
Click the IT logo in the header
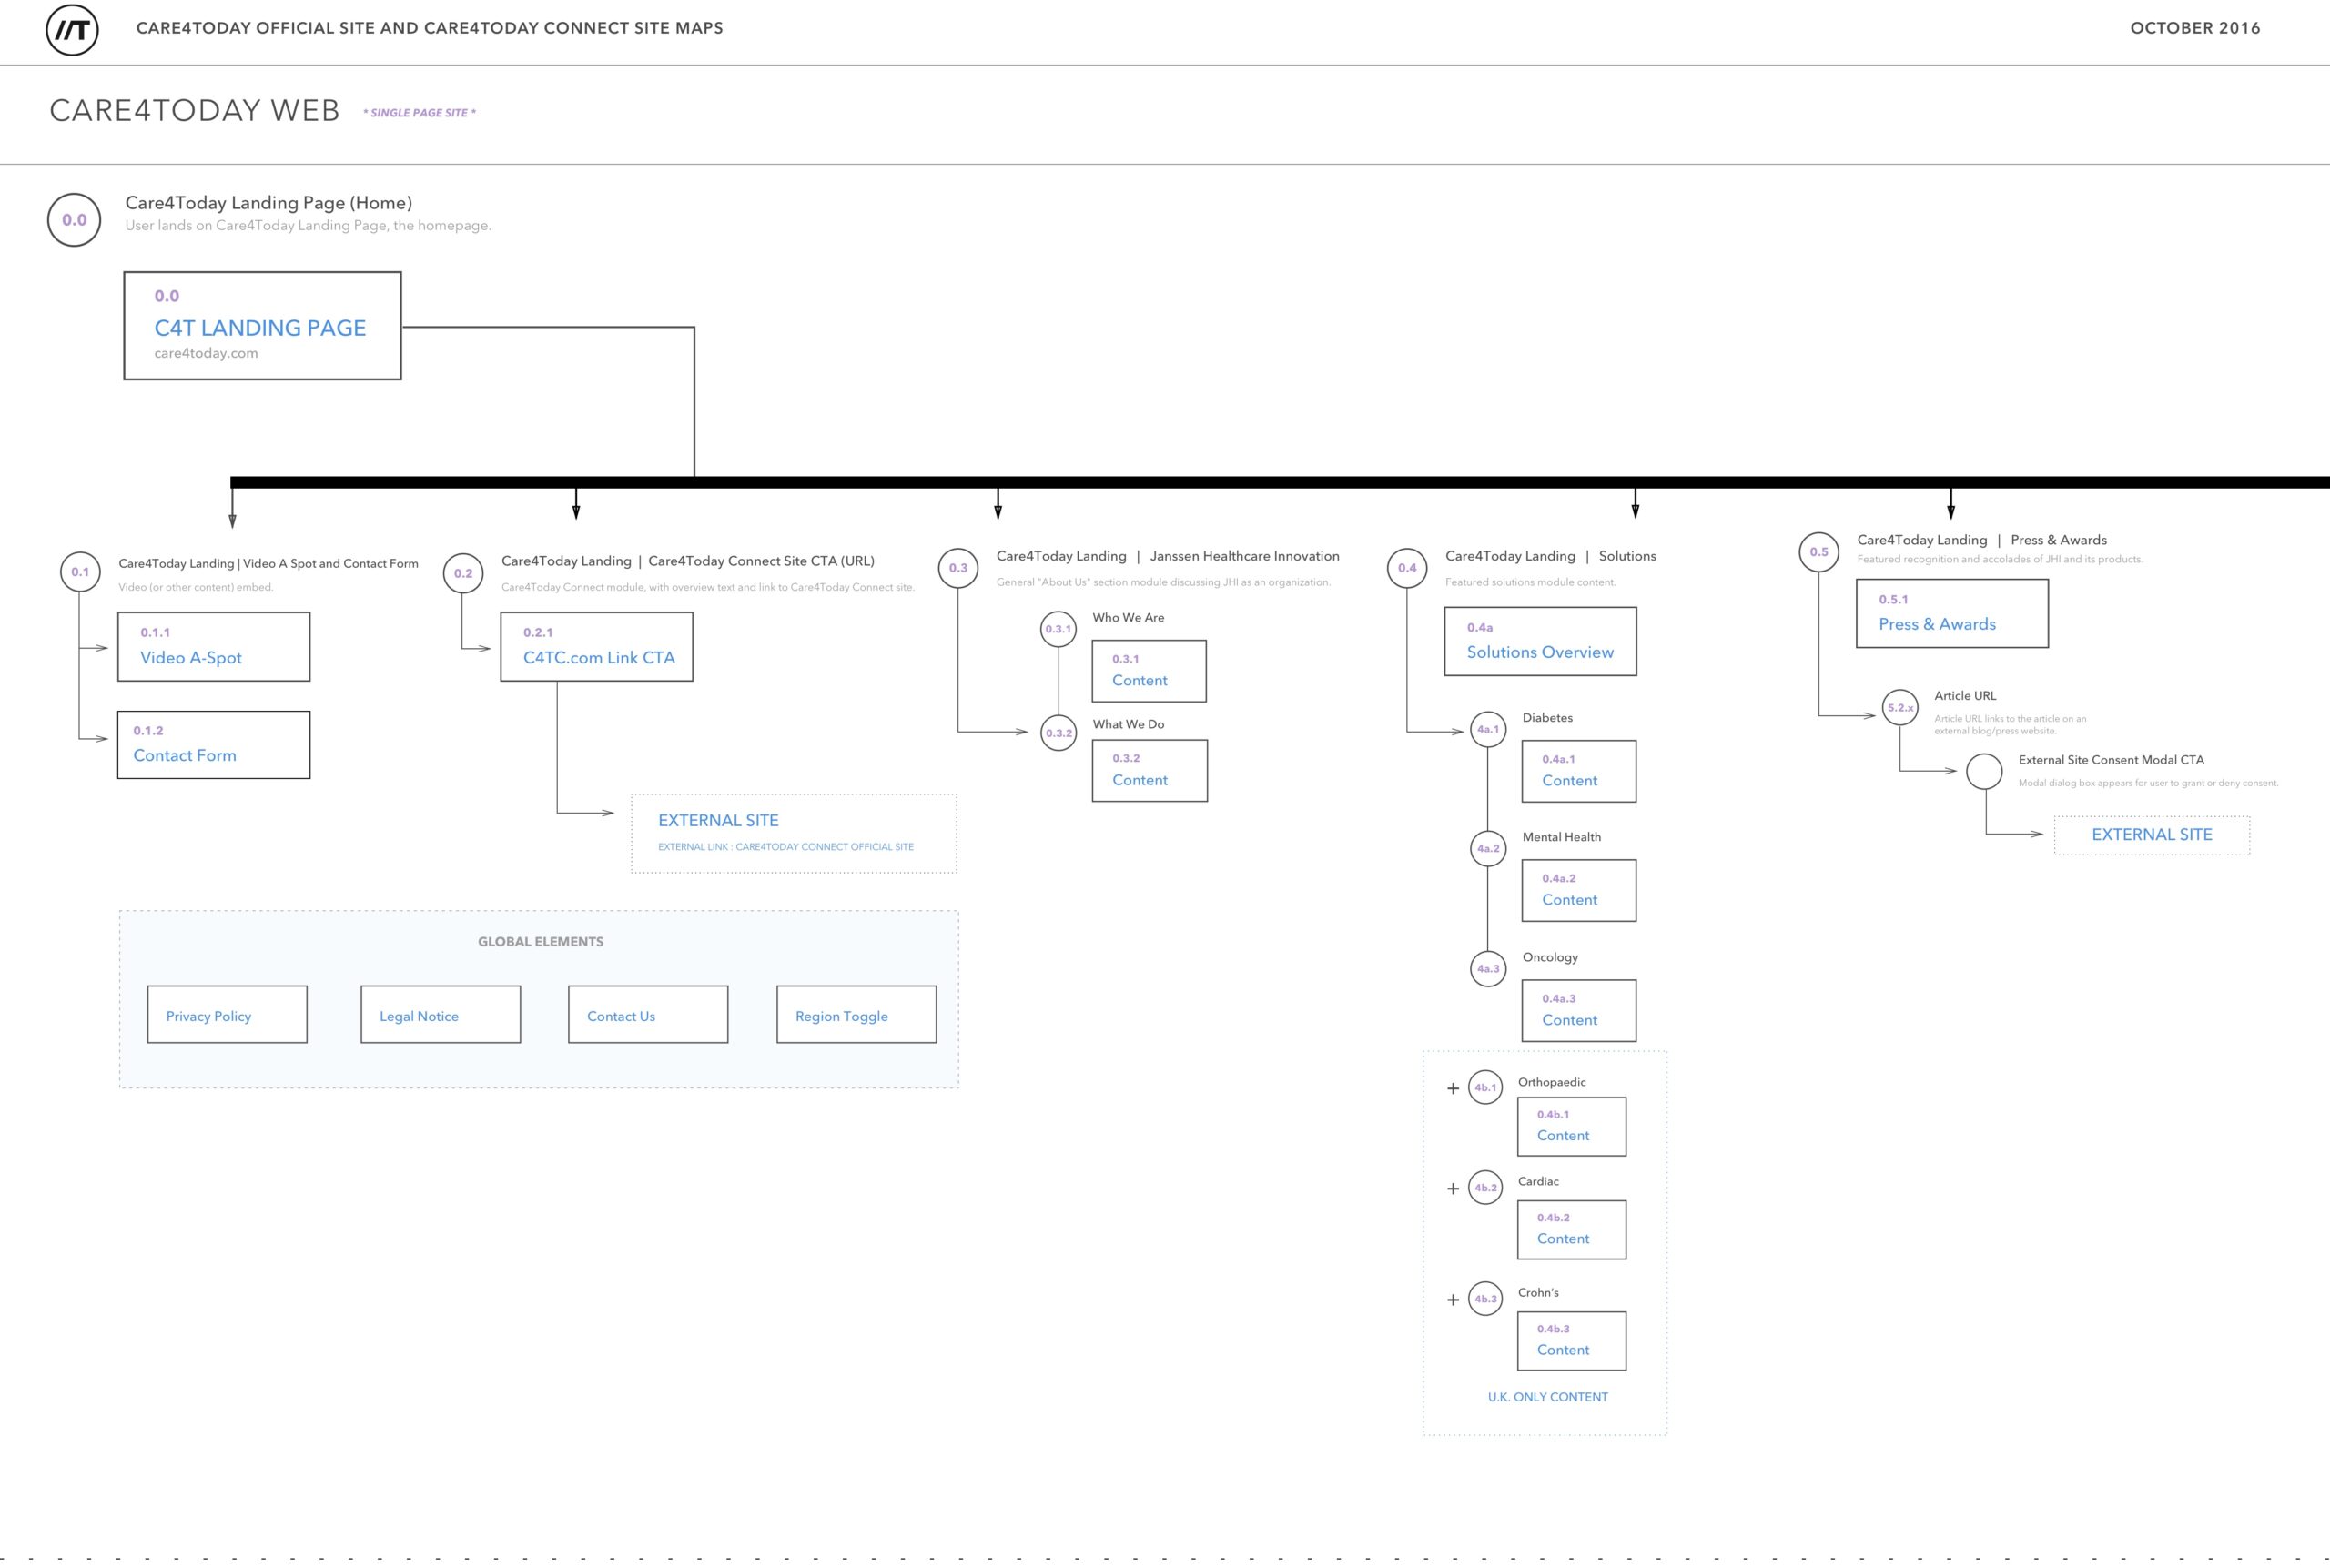[72, 29]
